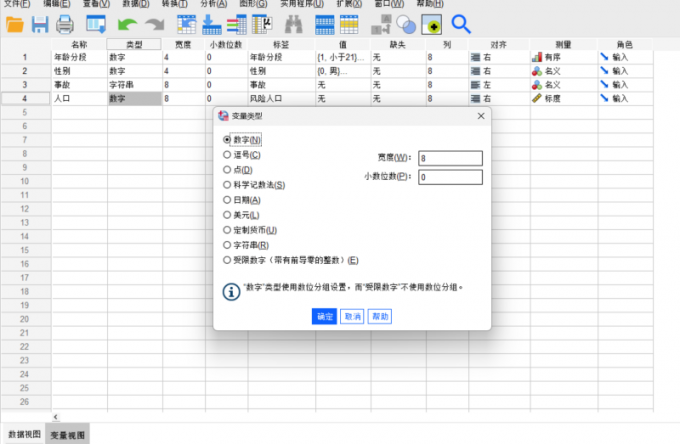Click the variables info icon
Image resolution: width=680 pixels, height=444 pixels.
point(237,24)
